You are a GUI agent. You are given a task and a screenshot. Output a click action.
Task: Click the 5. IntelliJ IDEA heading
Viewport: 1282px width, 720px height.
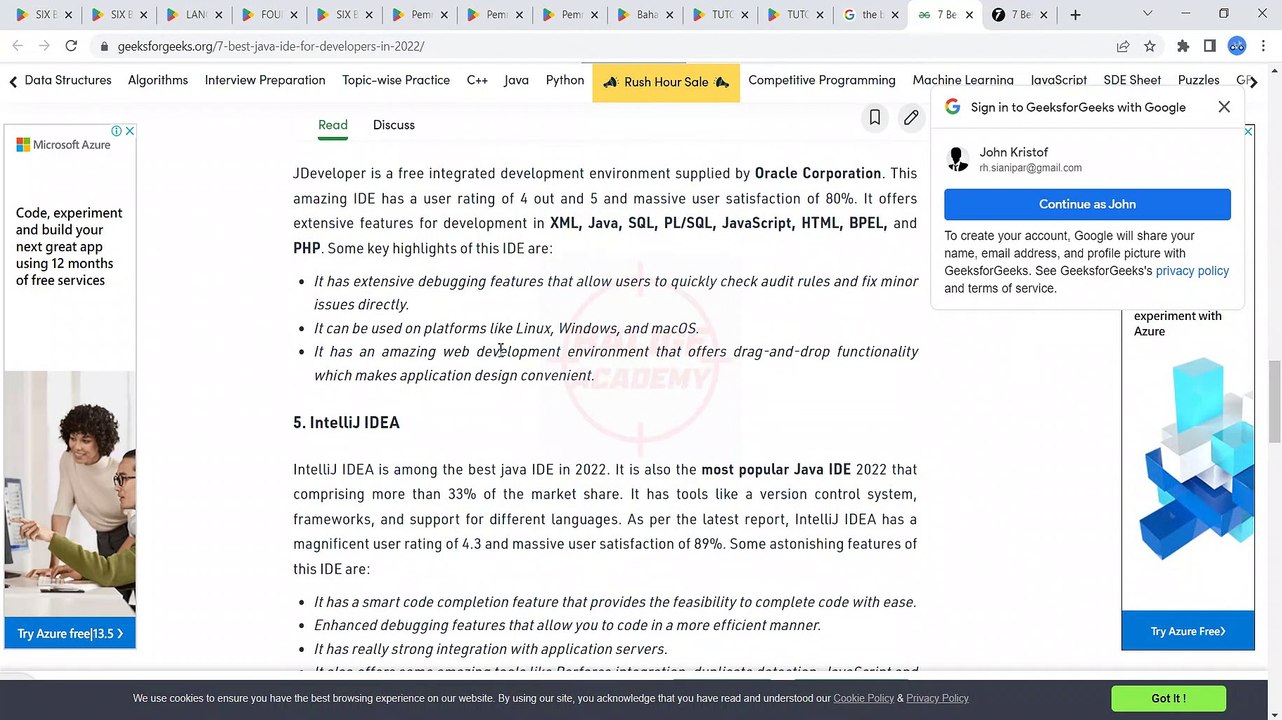[346, 422]
